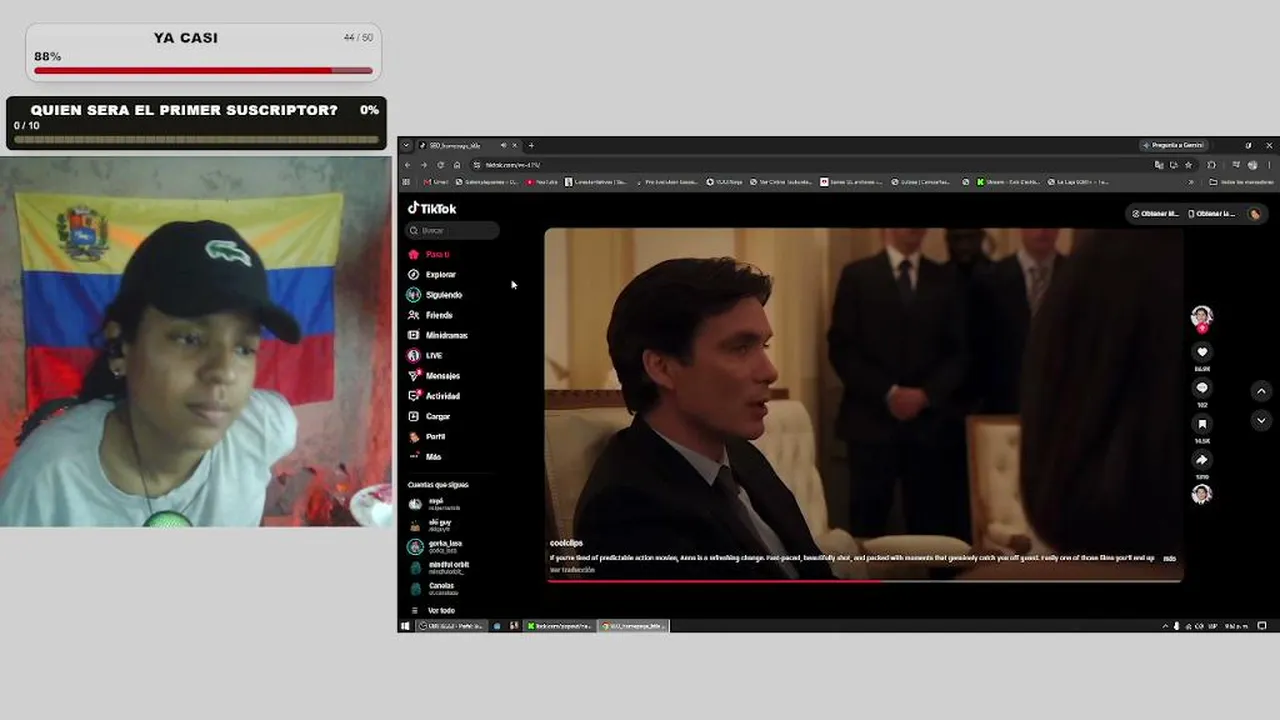1280x720 pixels.
Task: Open the Para ti feed
Action: 429,254
